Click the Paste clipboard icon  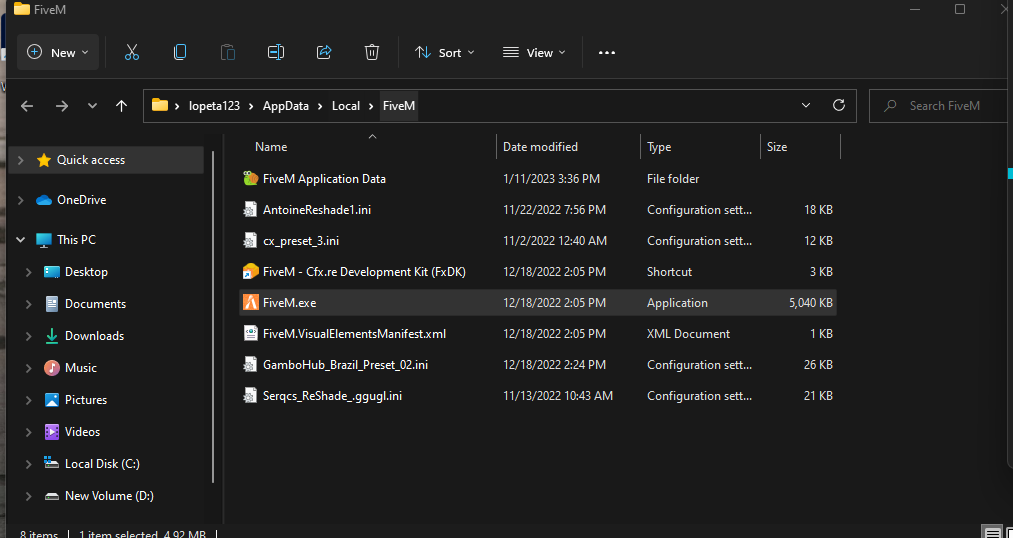click(228, 52)
